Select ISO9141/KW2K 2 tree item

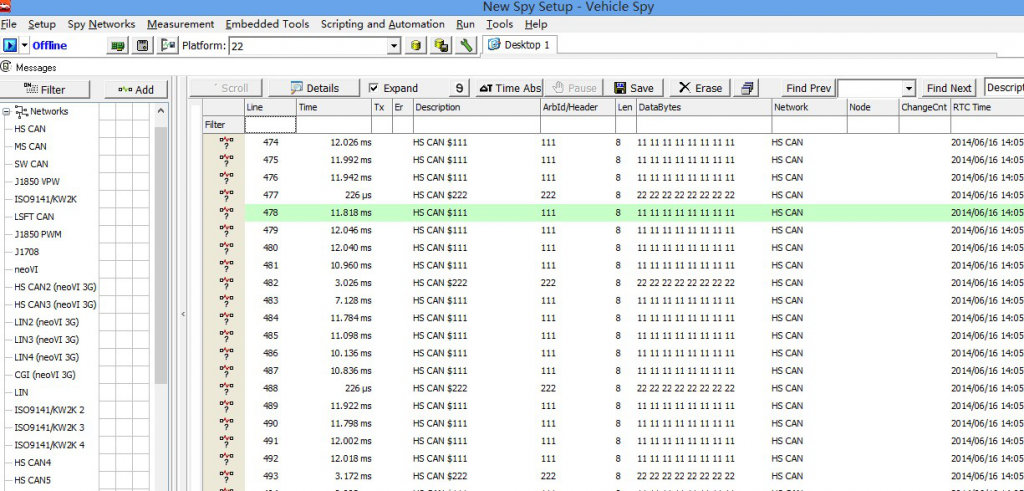click(50, 411)
